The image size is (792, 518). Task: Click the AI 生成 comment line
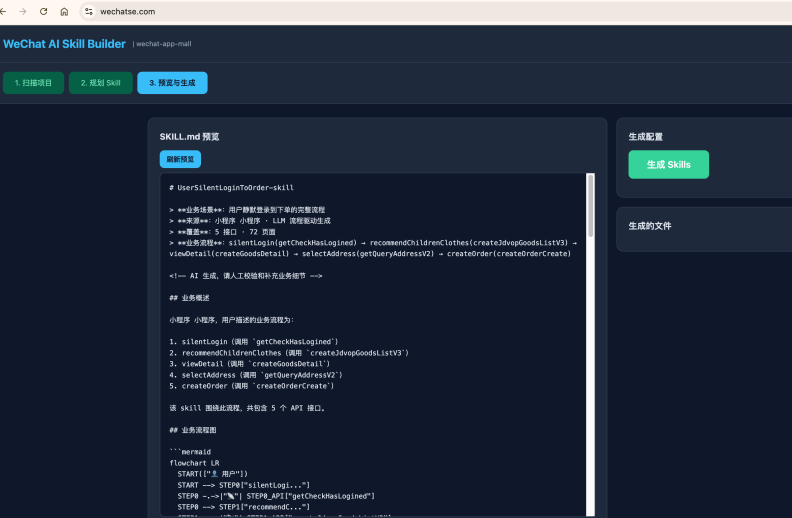(x=245, y=276)
